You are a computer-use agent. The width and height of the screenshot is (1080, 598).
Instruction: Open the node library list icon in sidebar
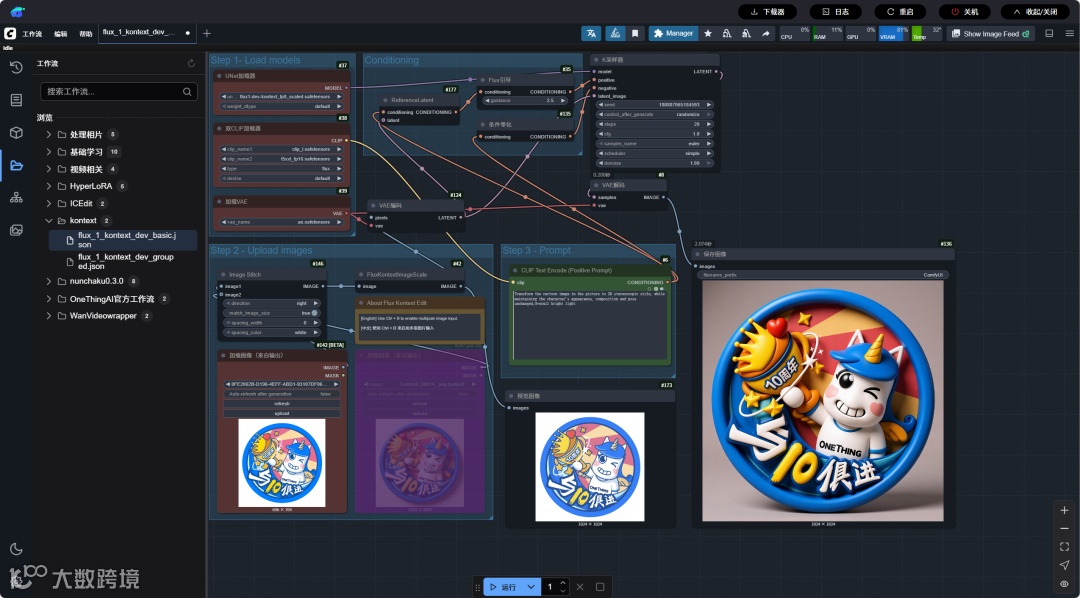17,100
